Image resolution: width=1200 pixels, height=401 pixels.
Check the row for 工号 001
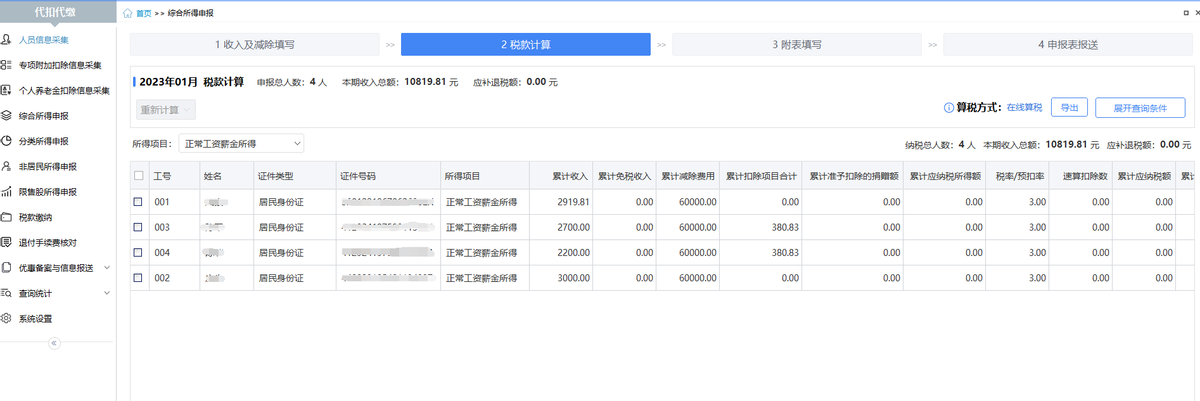point(139,202)
